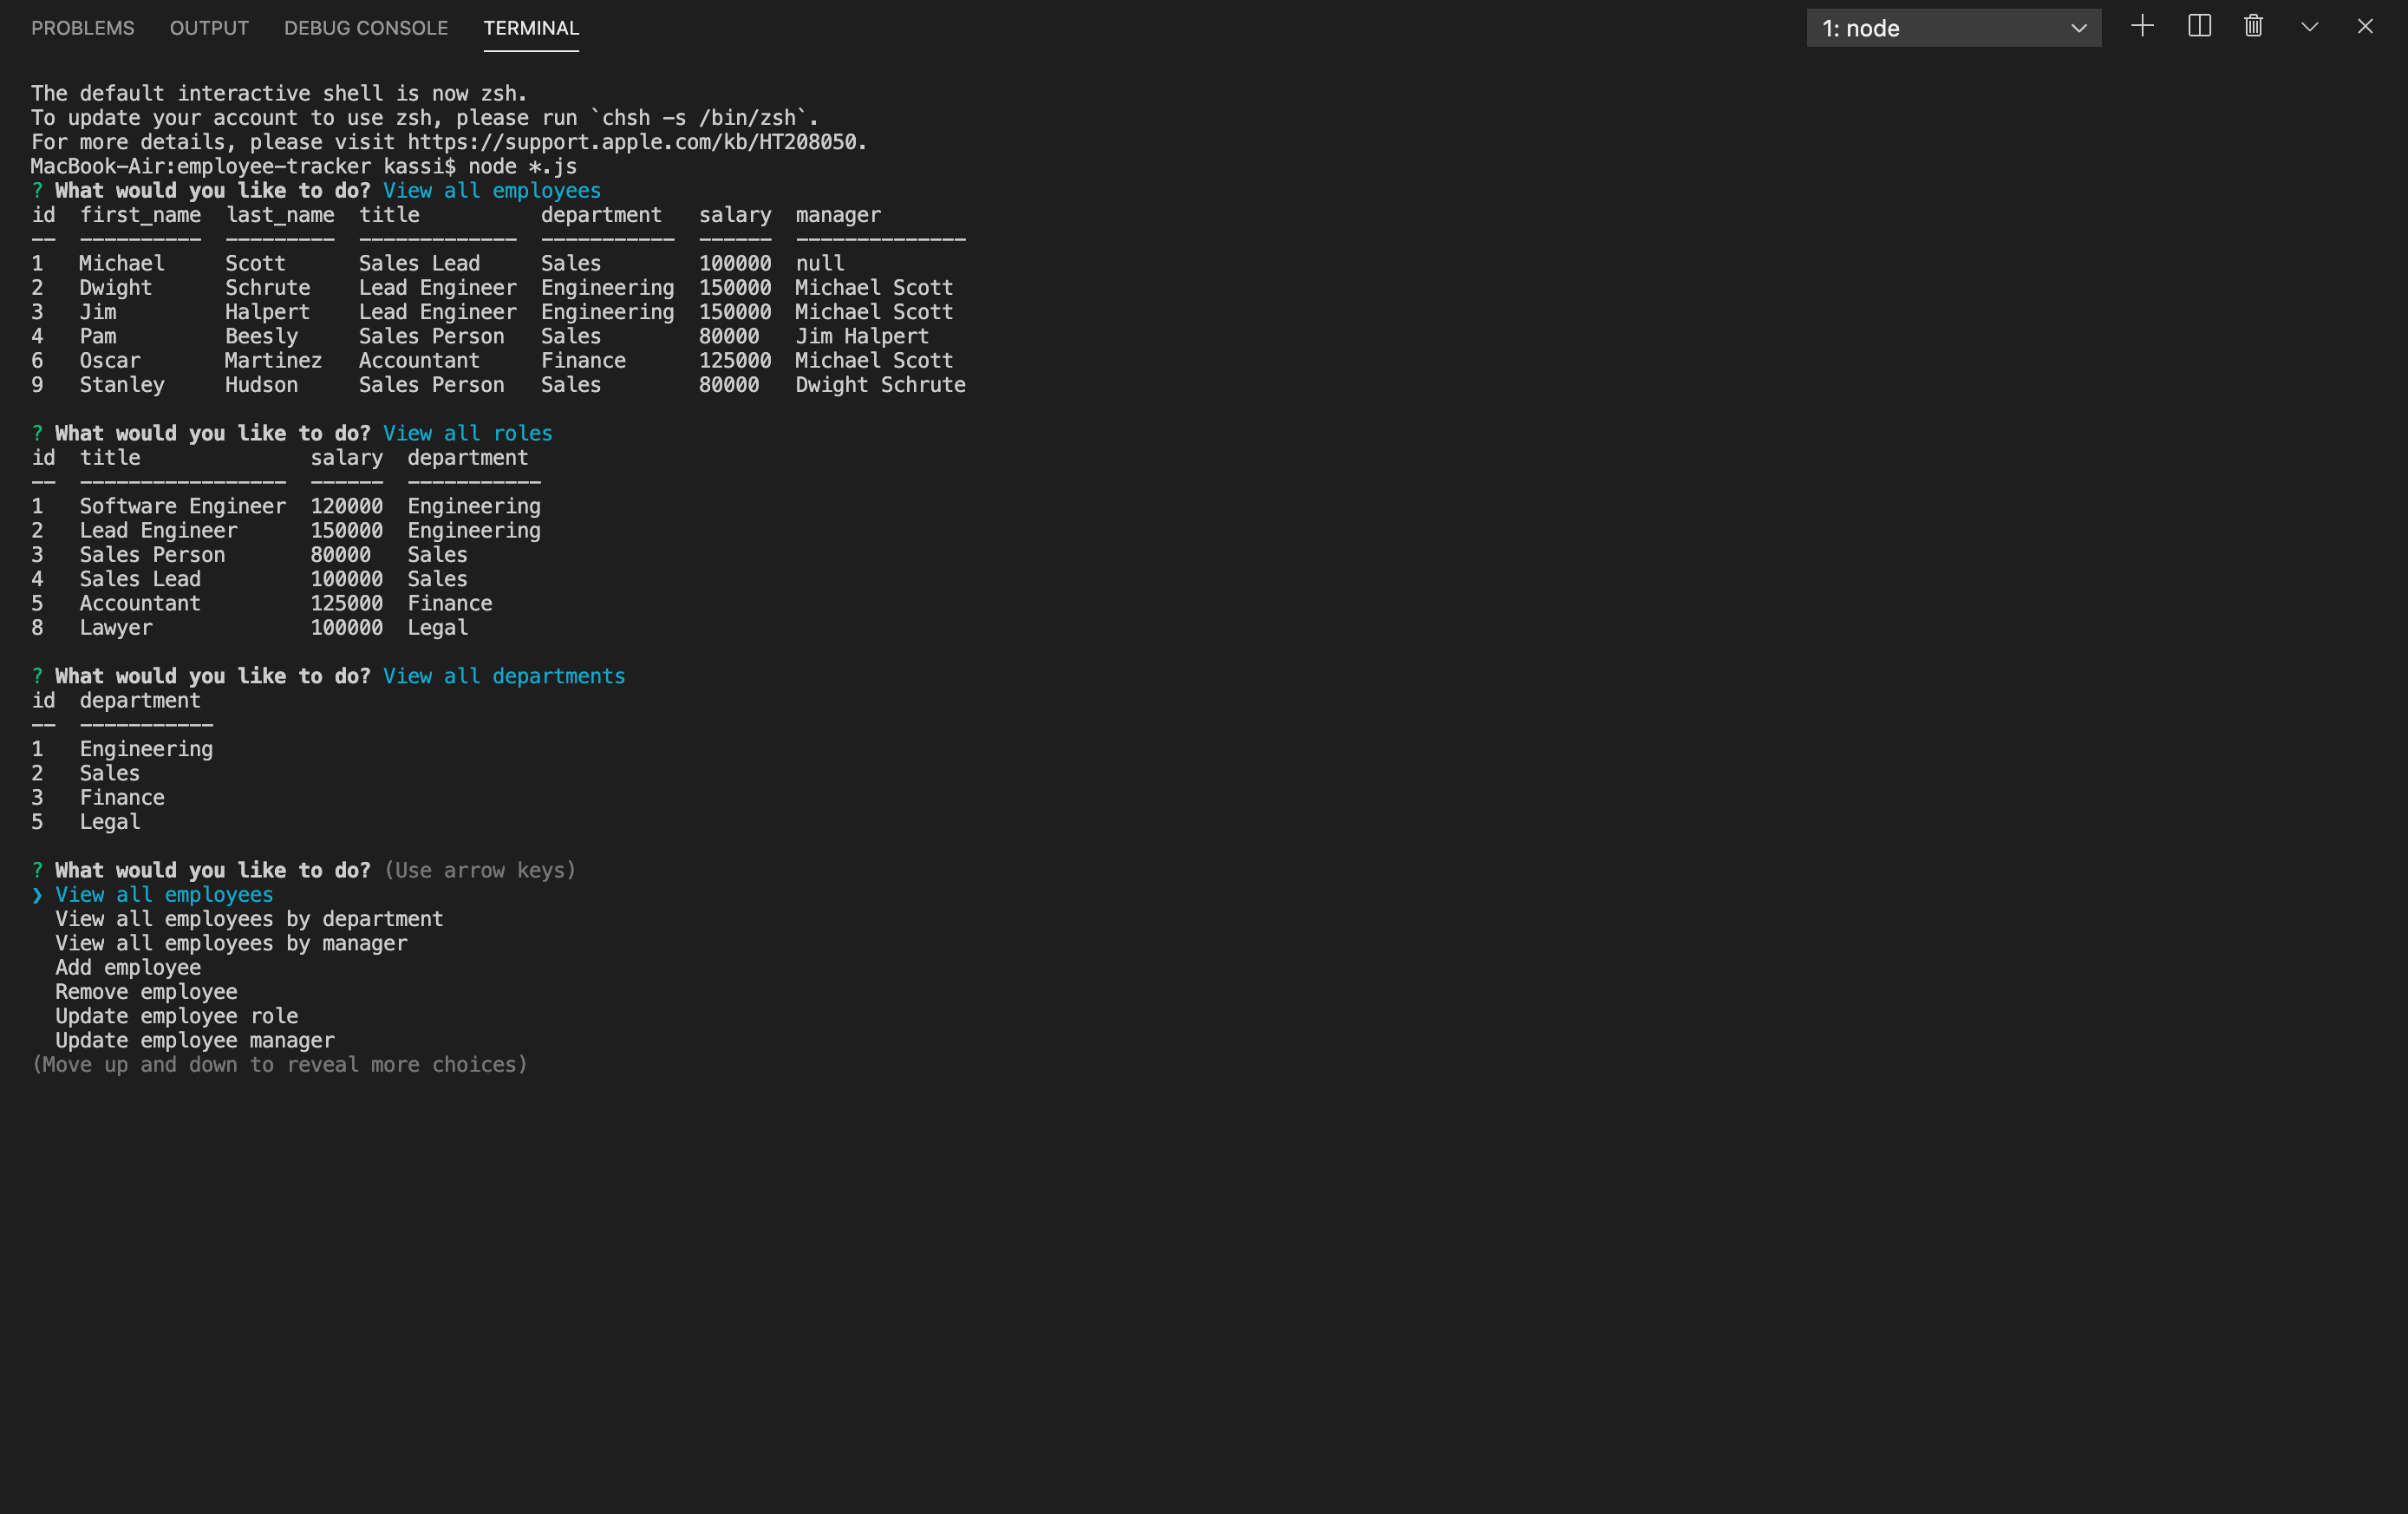Screen dimensions: 2408x1514
Task: Create a new terminal with the plus icon
Action: (x=2142, y=27)
